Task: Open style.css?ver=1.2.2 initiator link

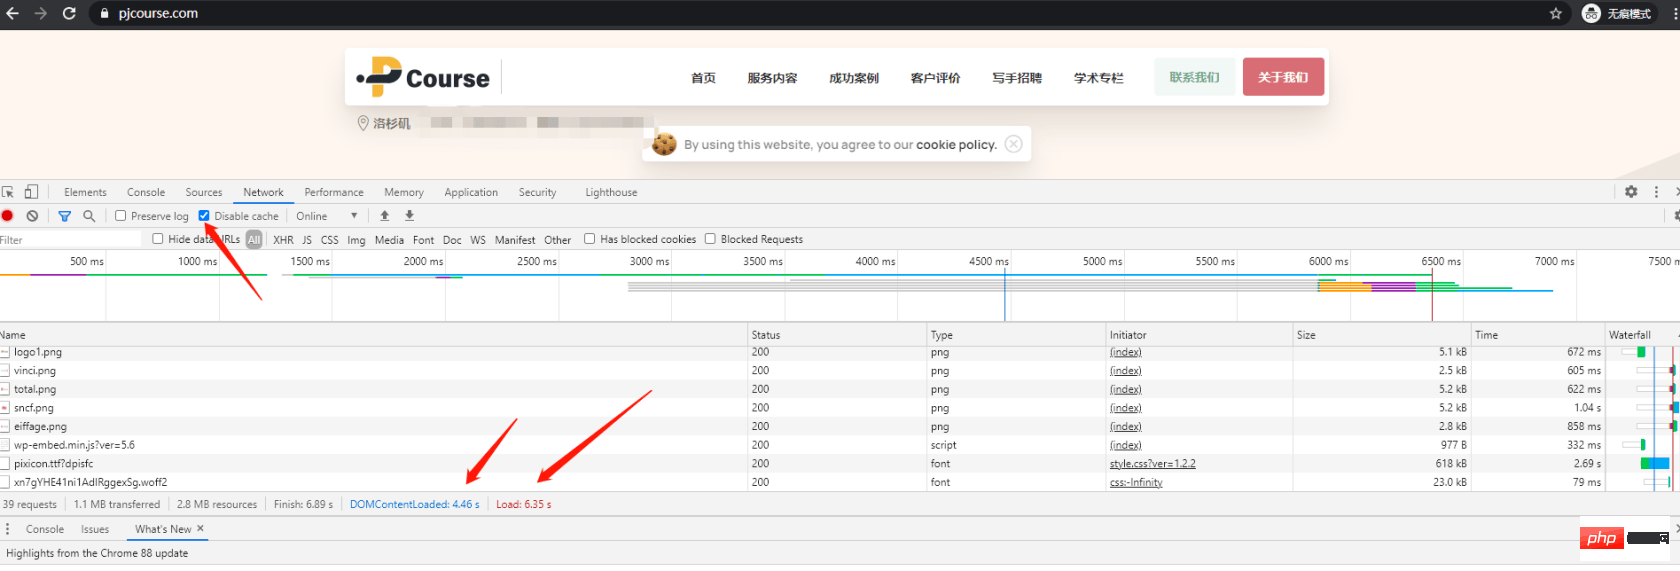Action: (x=1152, y=464)
